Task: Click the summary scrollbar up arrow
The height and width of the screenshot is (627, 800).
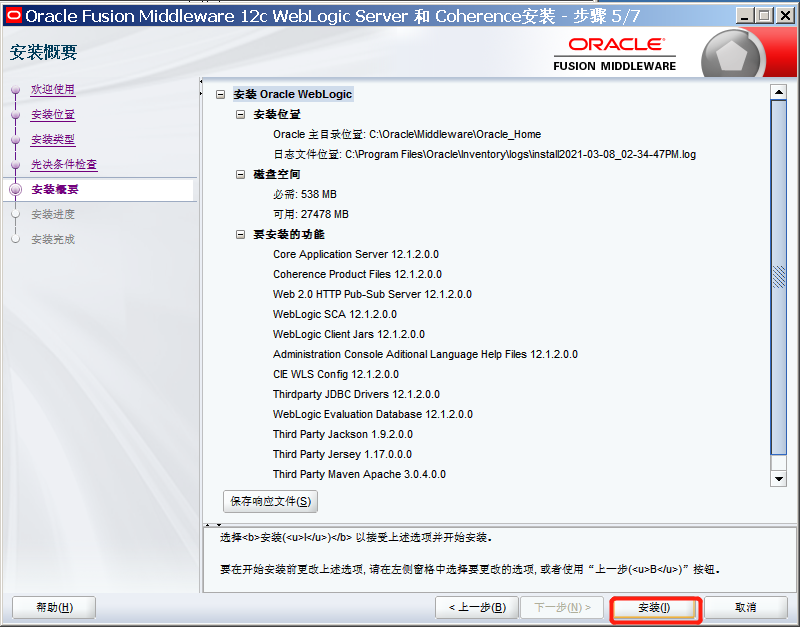Action: (x=779, y=92)
